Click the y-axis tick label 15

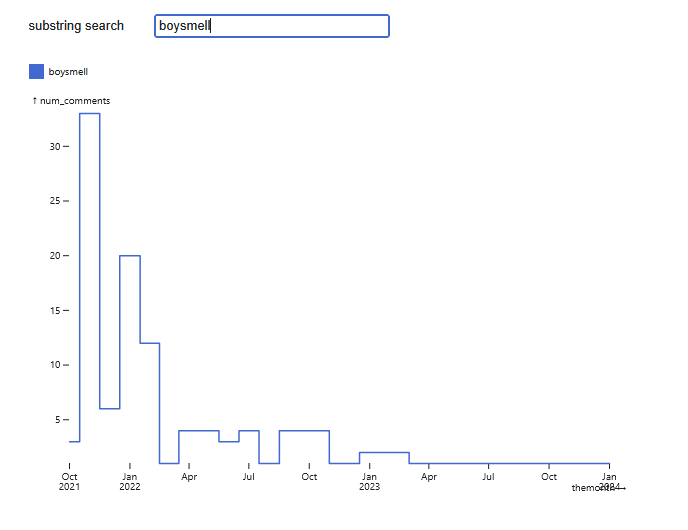point(55,311)
